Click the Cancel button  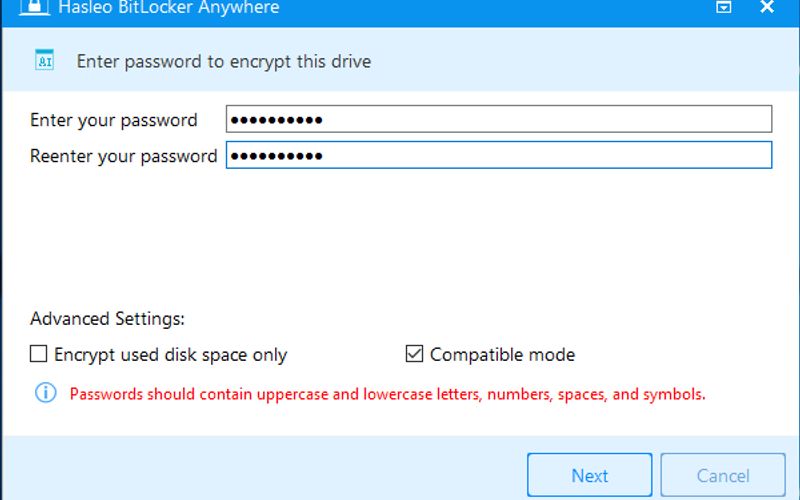pos(723,475)
